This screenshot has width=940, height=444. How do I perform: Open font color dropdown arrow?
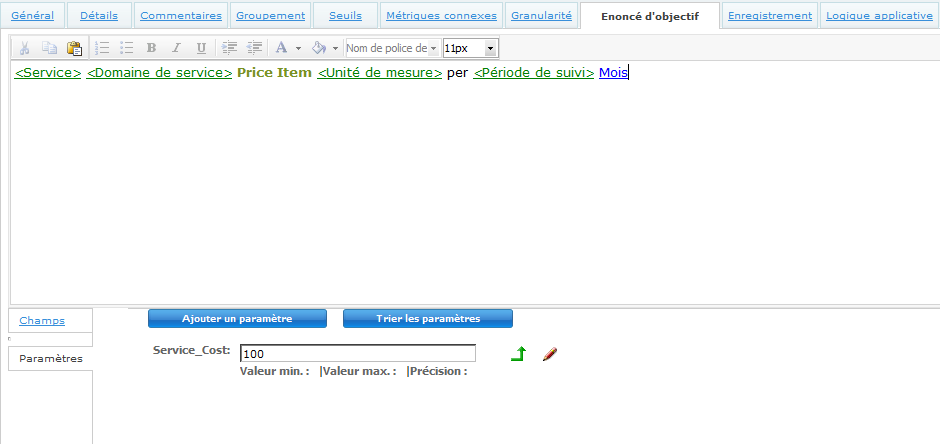(x=298, y=49)
